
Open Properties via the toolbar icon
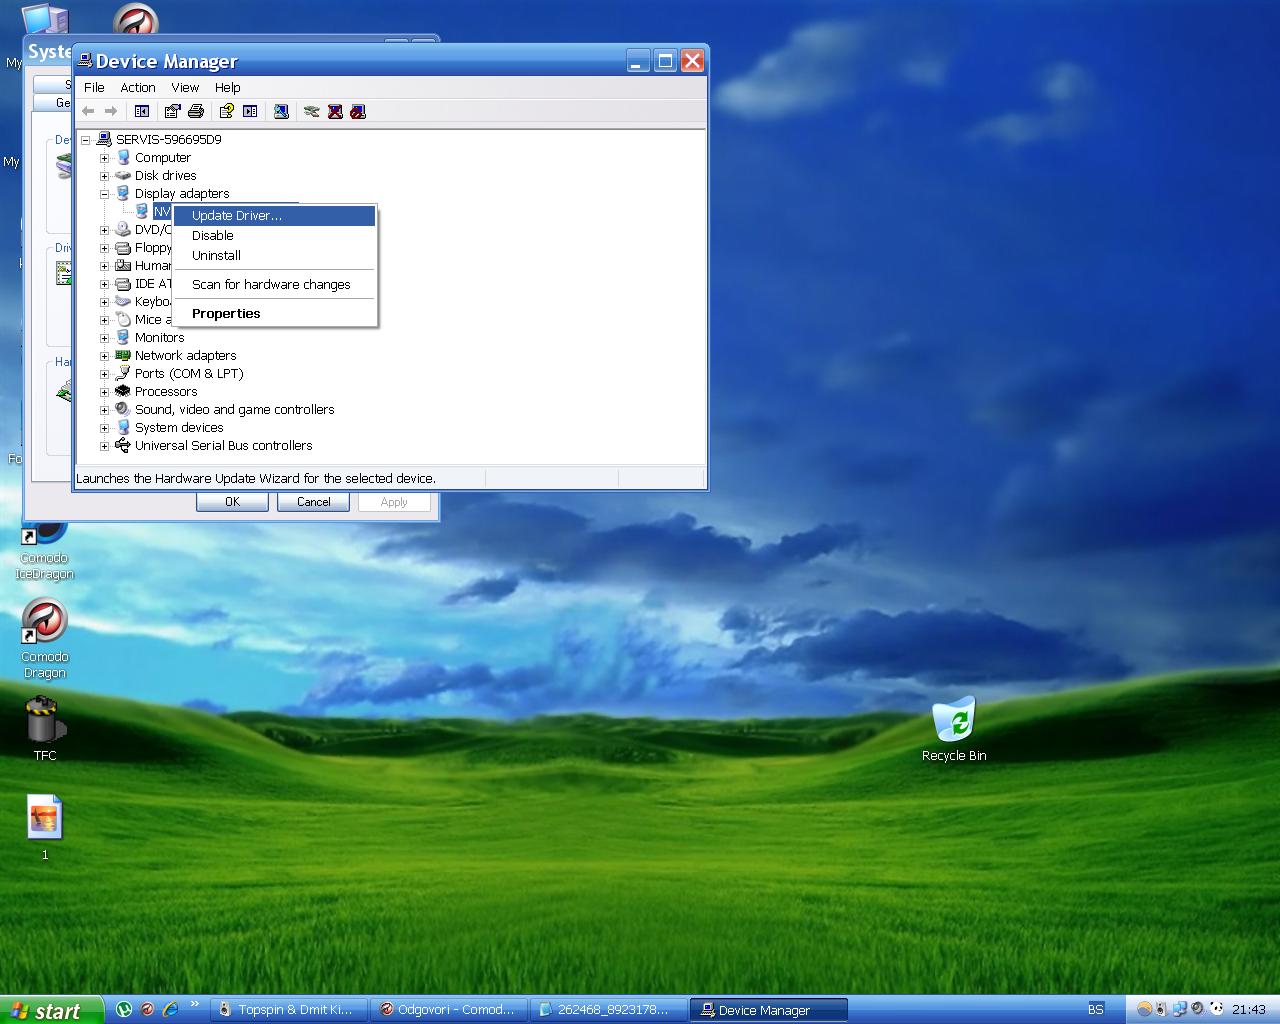tap(173, 111)
